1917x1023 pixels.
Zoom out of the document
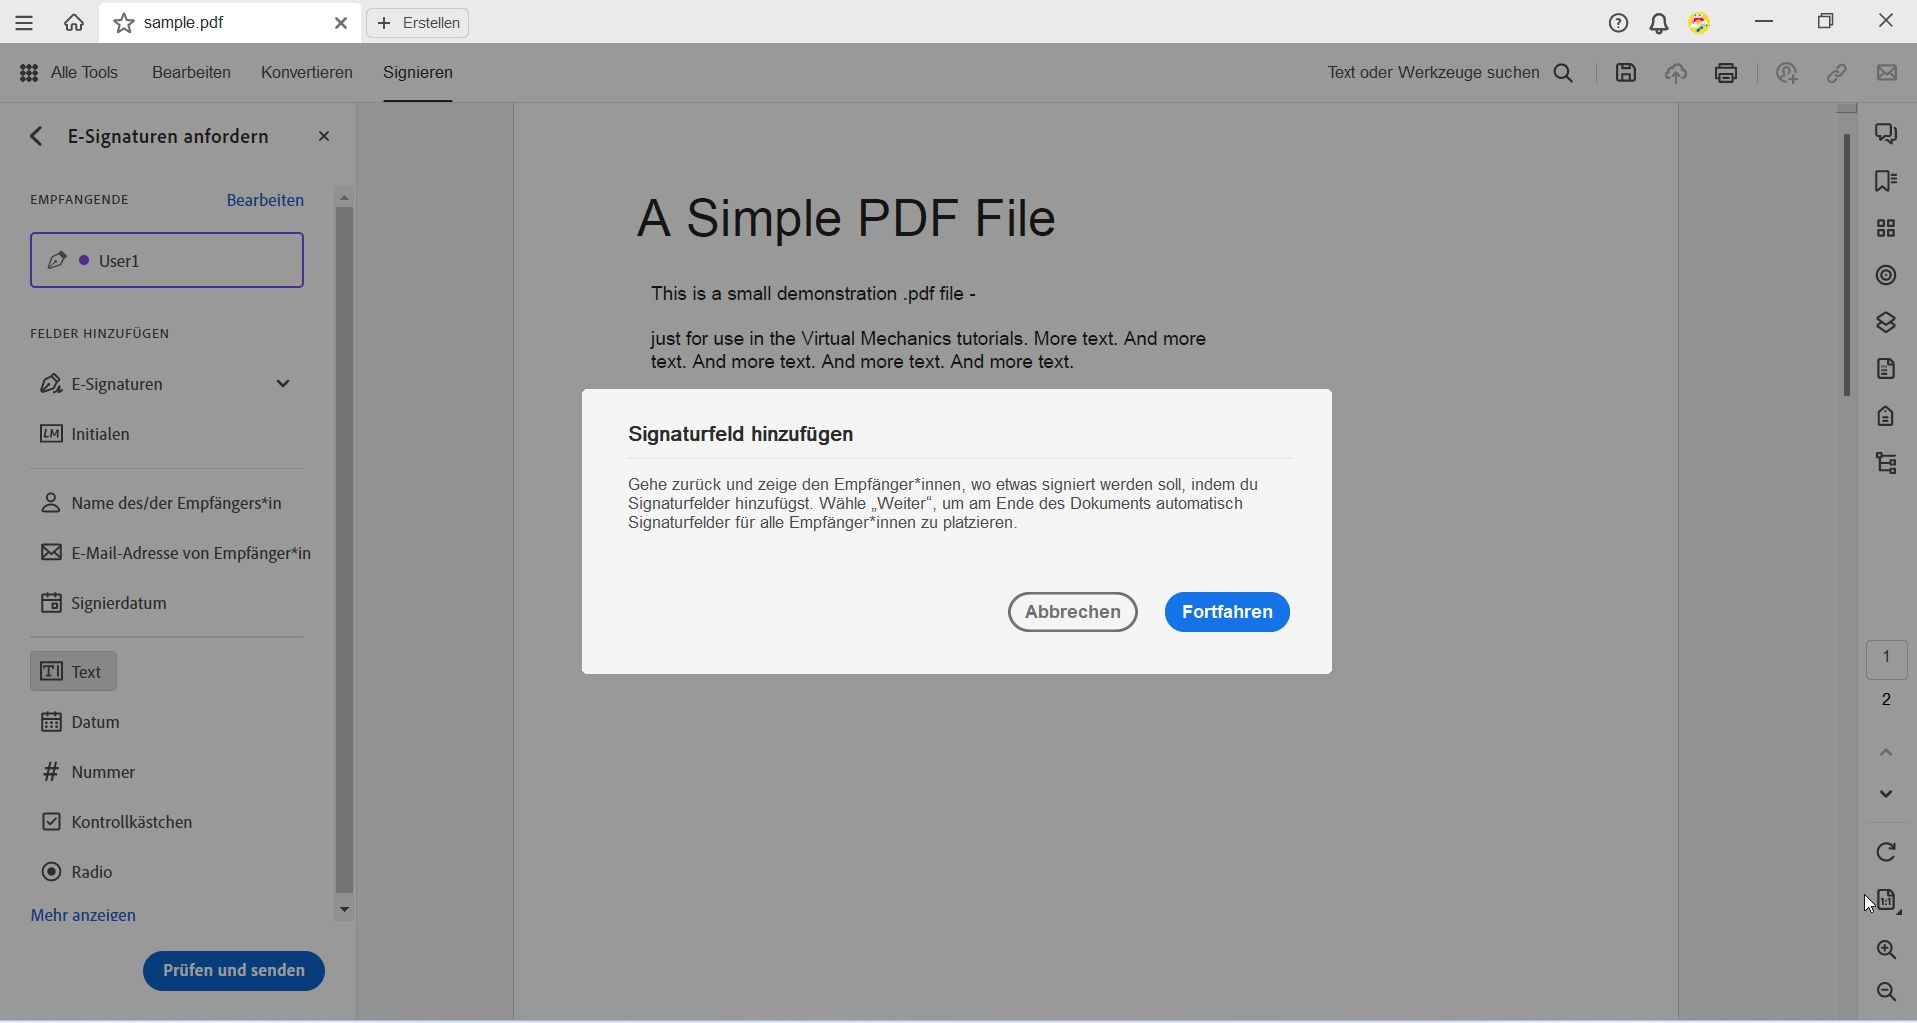tap(1886, 992)
